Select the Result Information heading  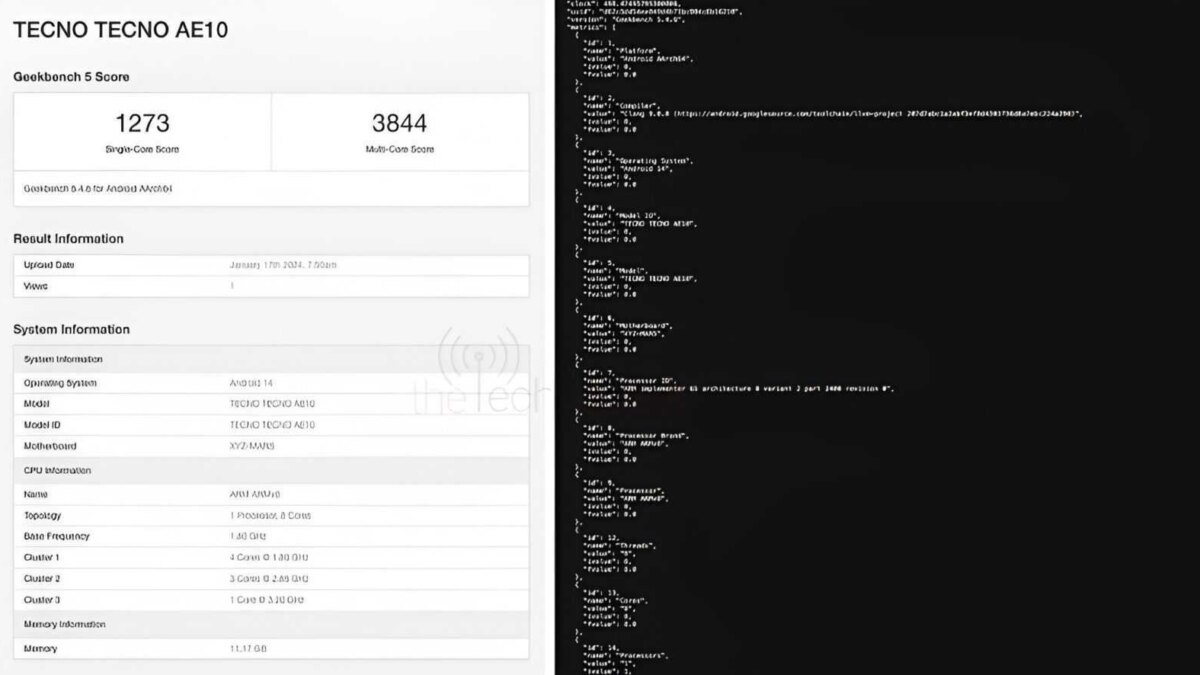(x=68, y=239)
